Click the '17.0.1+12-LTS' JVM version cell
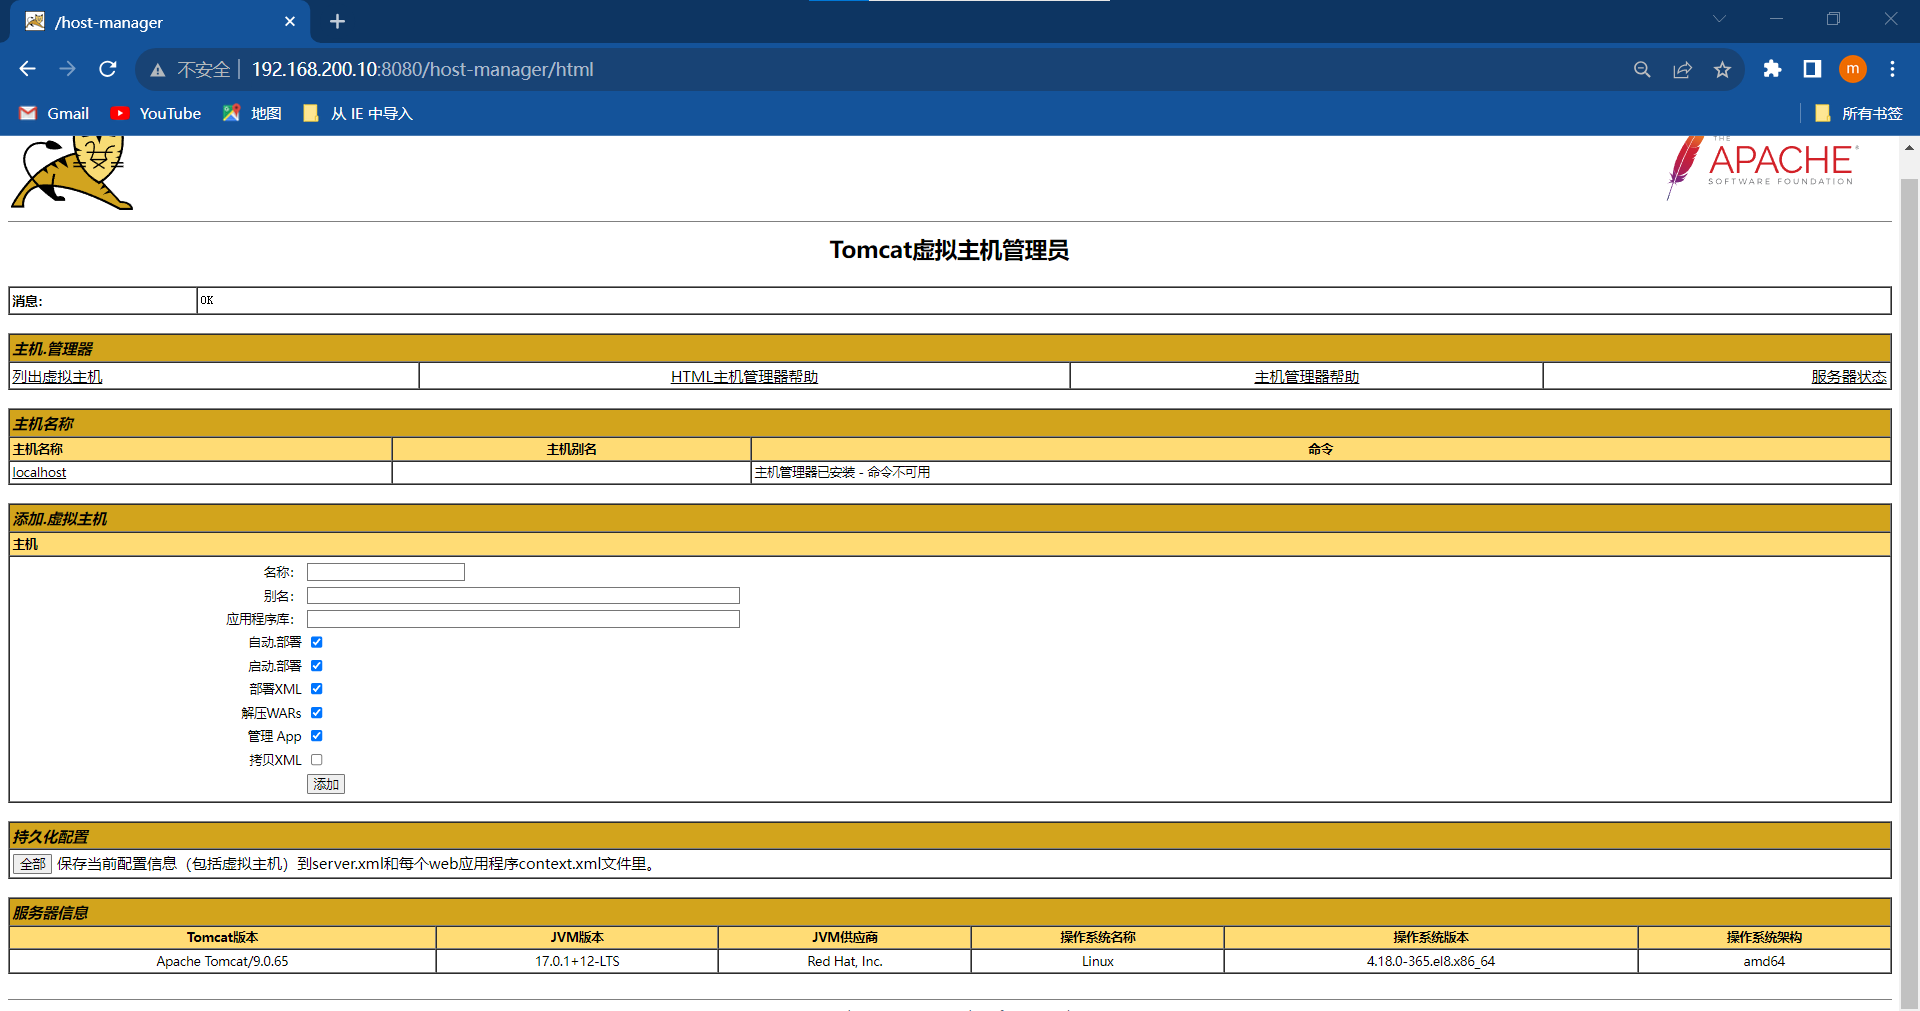This screenshot has height=1011, width=1920. pos(577,961)
